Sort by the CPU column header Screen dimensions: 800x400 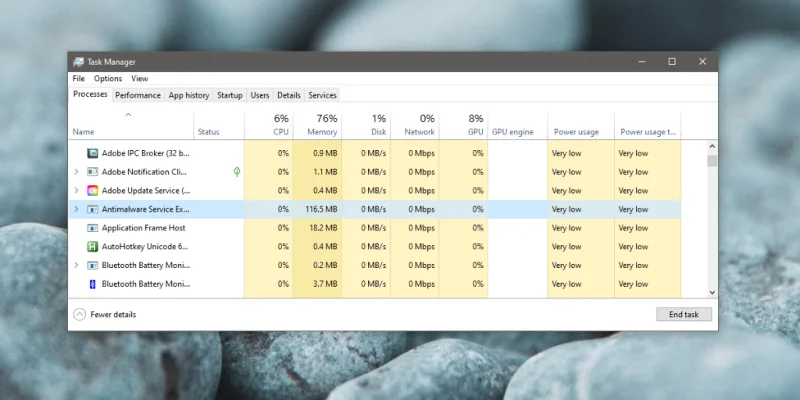click(269, 125)
